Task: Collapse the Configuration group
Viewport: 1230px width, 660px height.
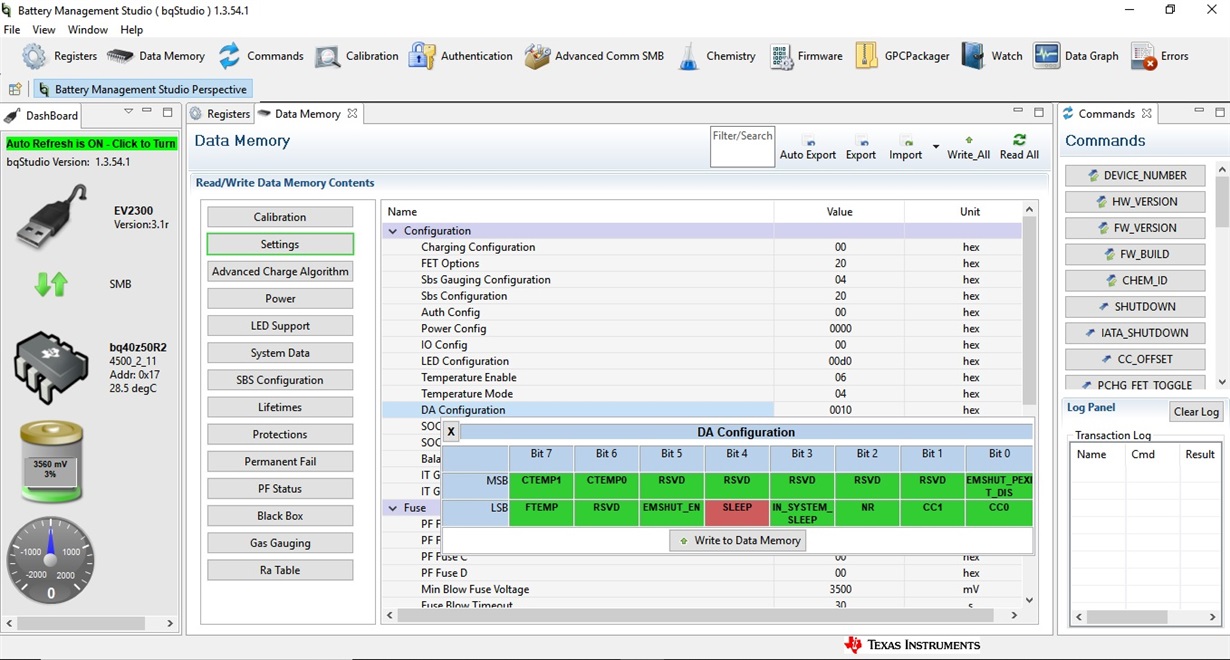Action: (x=392, y=231)
